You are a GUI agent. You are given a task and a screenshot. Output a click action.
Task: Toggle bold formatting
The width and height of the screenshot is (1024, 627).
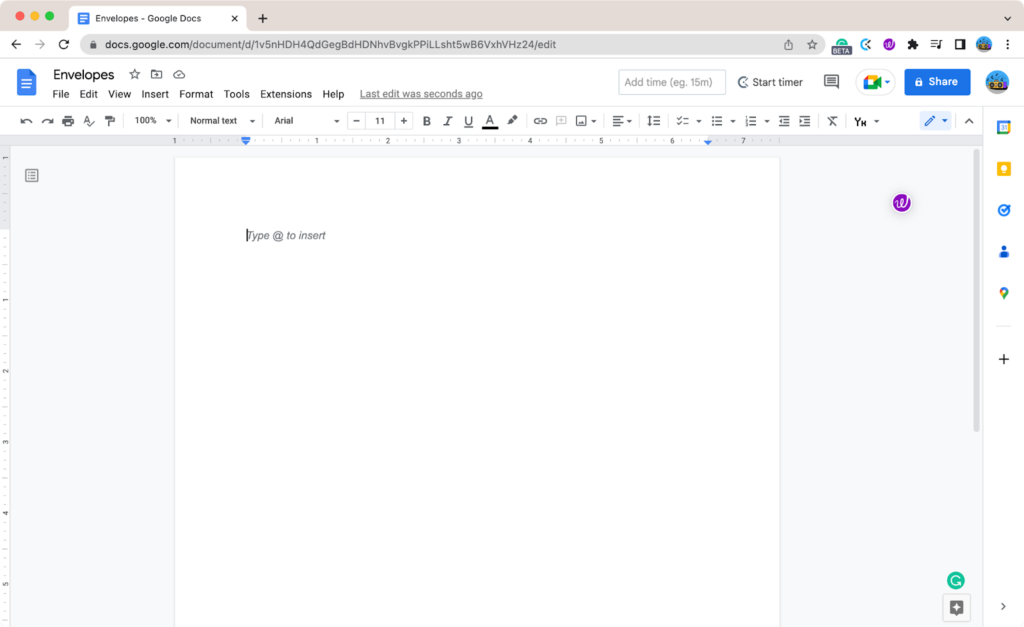coord(427,120)
